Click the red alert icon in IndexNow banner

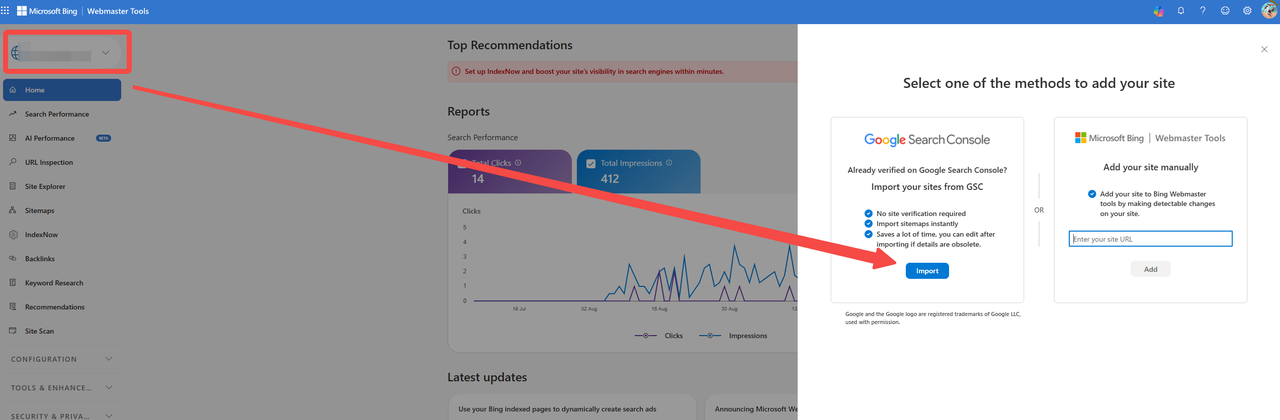coord(457,72)
